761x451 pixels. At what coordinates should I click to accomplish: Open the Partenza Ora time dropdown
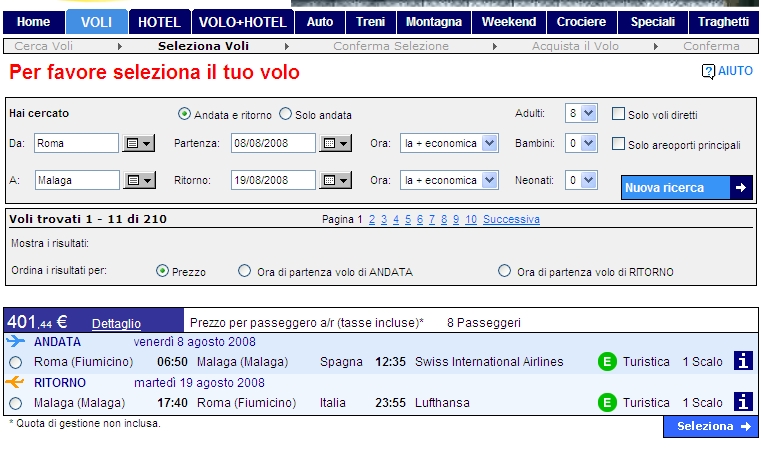tap(449, 144)
